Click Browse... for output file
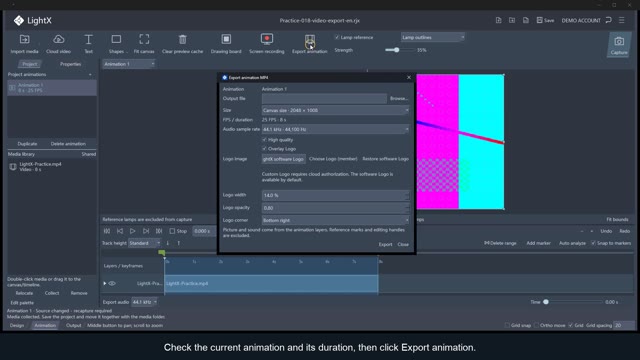 [399, 98]
